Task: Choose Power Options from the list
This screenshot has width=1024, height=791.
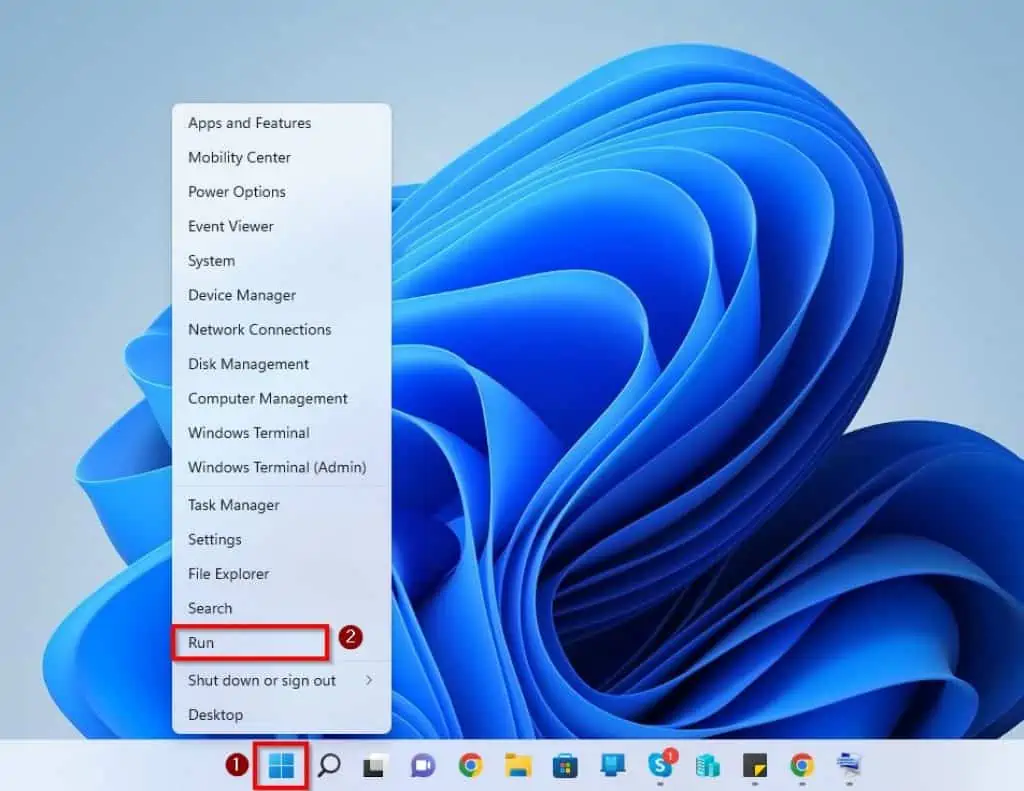Action: (236, 191)
